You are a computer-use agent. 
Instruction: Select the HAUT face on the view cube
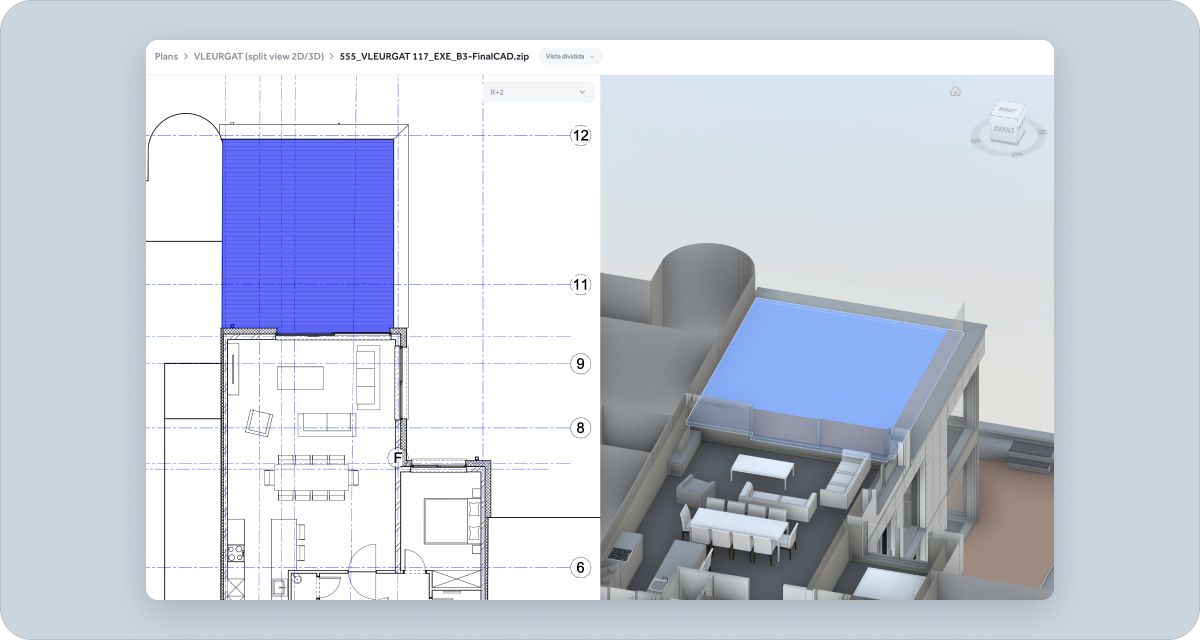[1007, 110]
